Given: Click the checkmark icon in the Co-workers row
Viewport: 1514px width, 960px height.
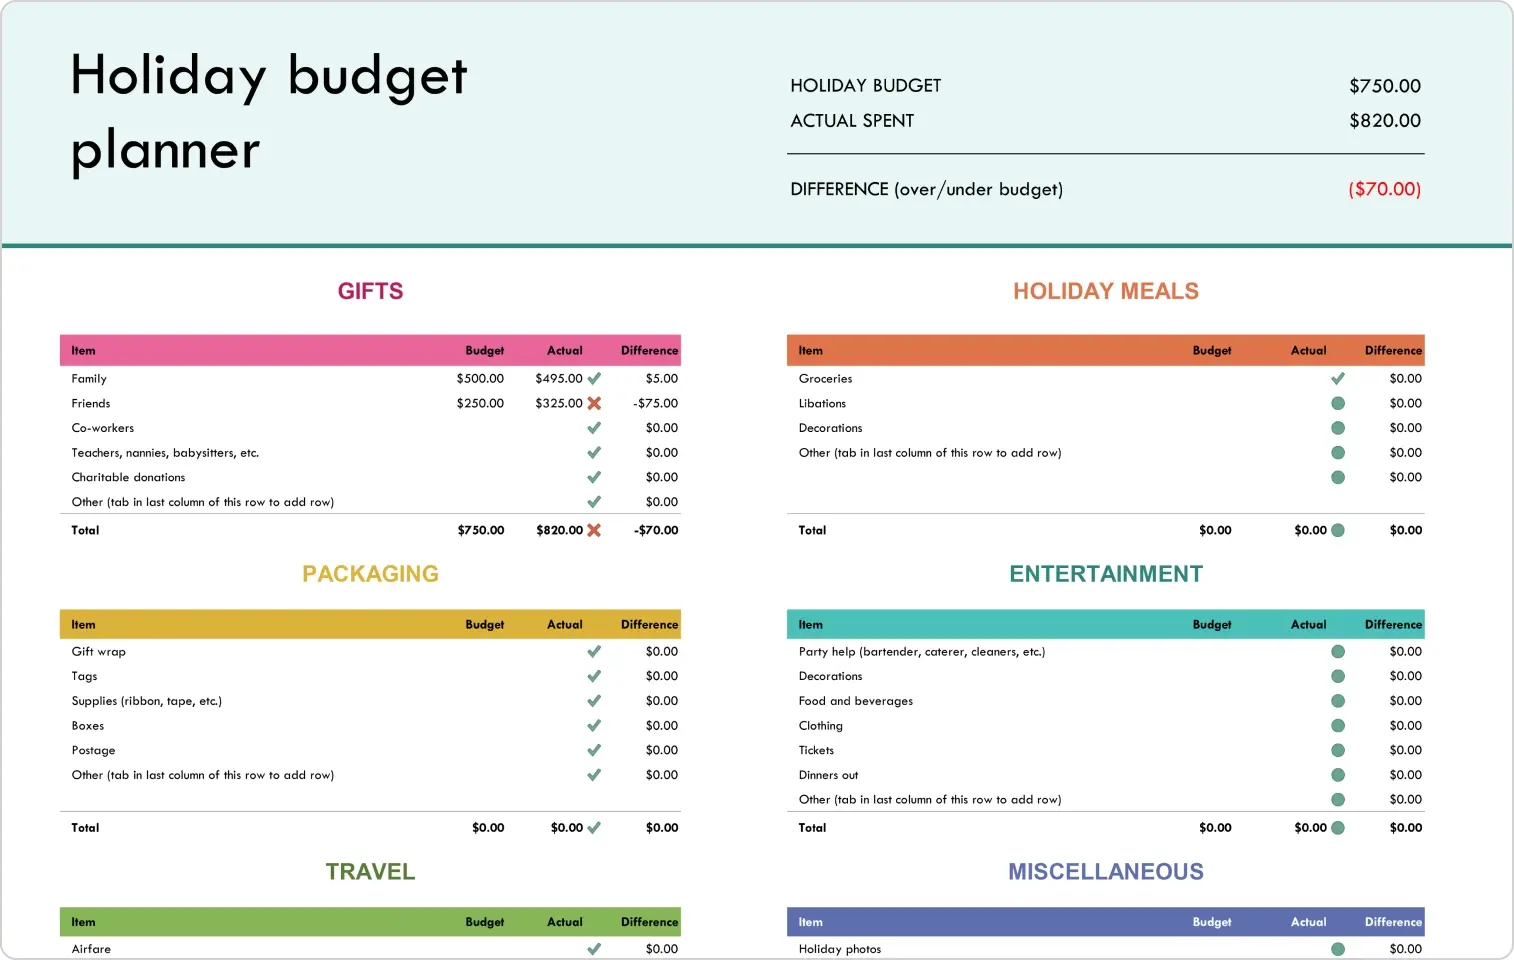Looking at the screenshot, I should [x=594, y=428].
